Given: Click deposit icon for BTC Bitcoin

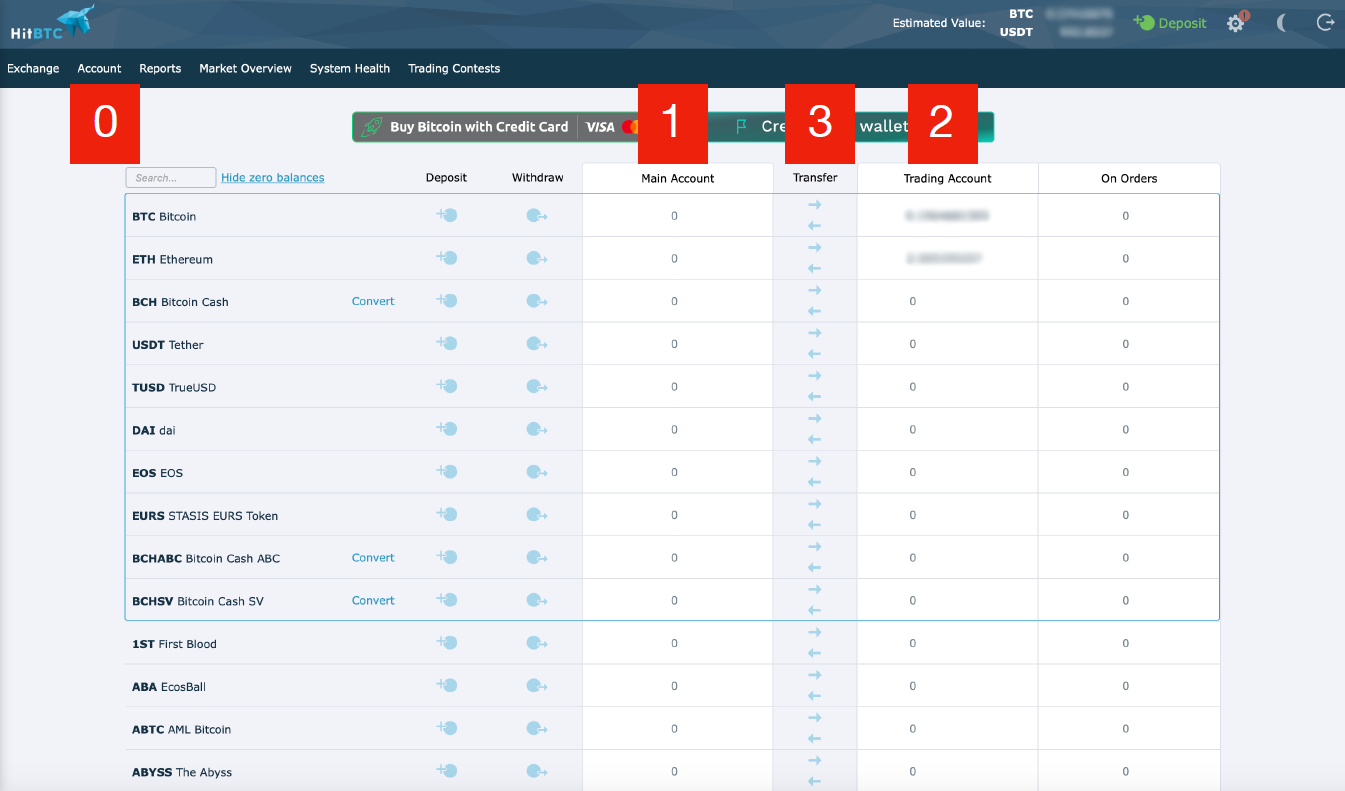Looking at the screenshot, I should pos(447,215).
